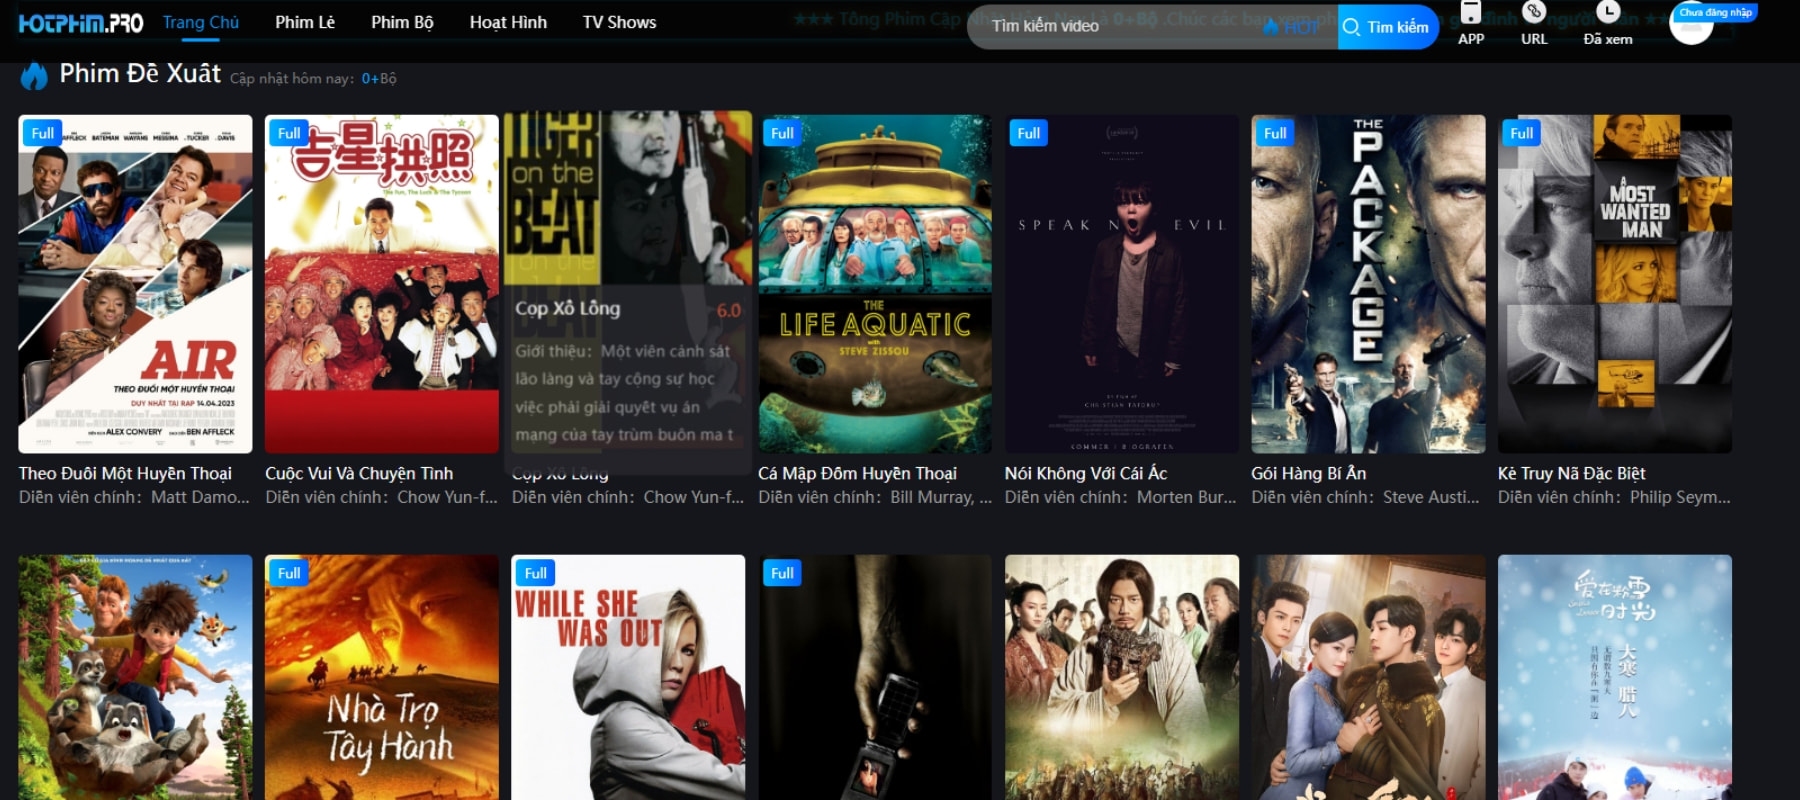Click Cọp Xổ Lồng hover overlay title
This screenshot has height=800, width=1800.
pyautogui.click(x=568, y=309)
